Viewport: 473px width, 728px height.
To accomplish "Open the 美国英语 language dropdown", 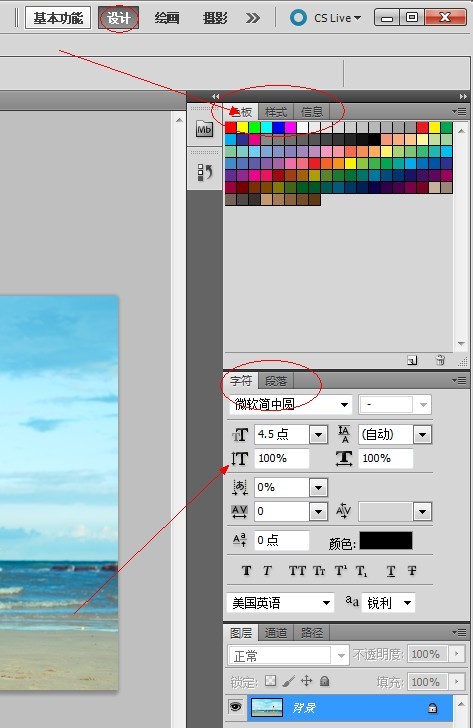I will pos(281,603).
